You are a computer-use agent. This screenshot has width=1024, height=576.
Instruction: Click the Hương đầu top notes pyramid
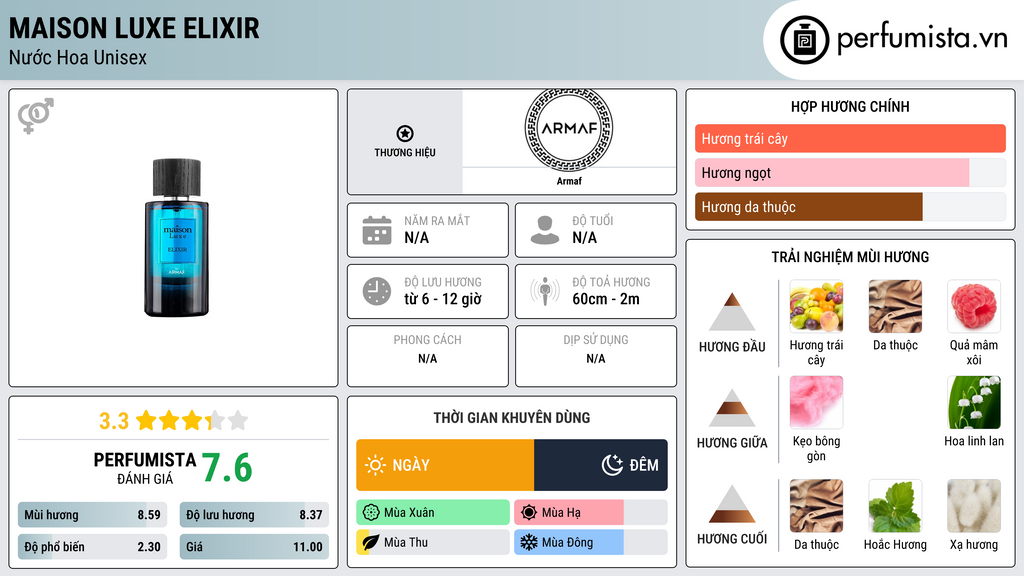[732, 312]
